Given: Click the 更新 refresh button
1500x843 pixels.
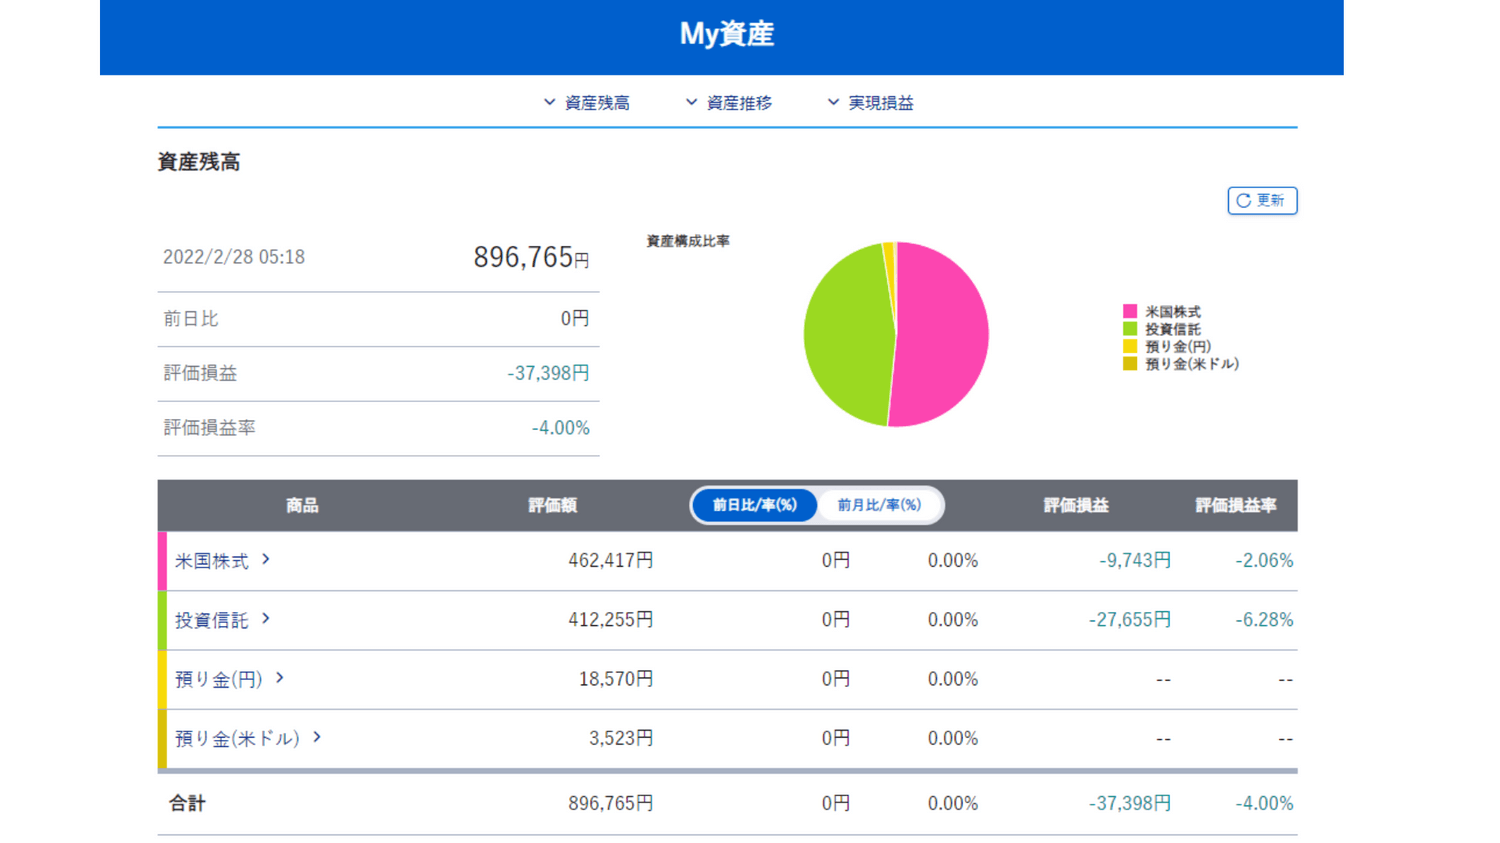Looking at the screenshot, I should 1262,201.
